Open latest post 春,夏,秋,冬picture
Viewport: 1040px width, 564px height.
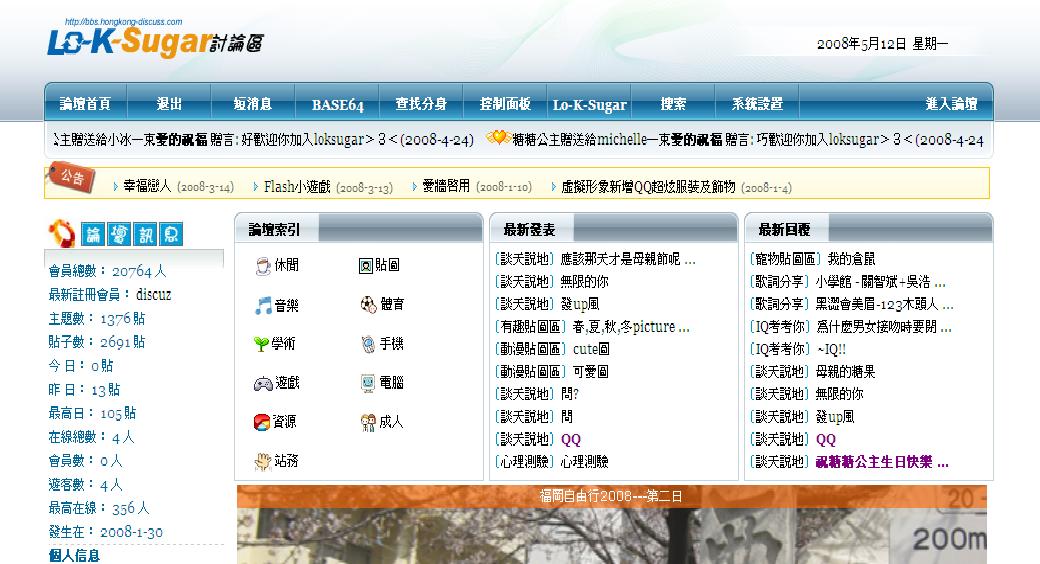631,327
